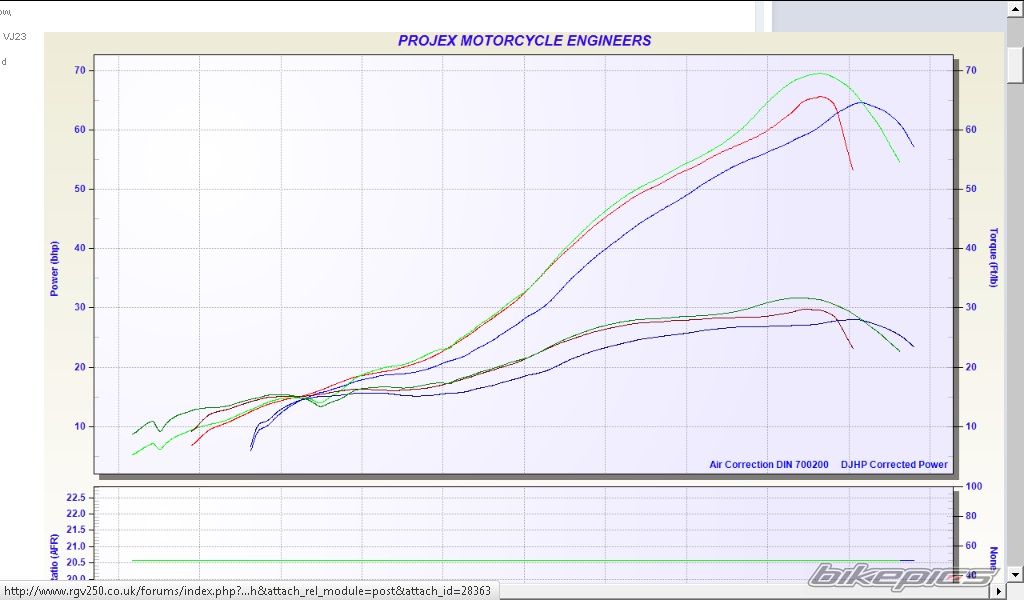This screenshot has height=600, width=1024.
Task: Click the flat green AFR line
Action: tap(500, 561)
